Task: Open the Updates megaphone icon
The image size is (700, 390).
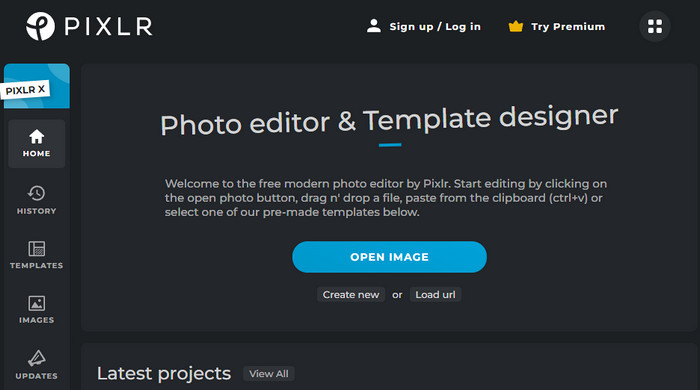Action: pos(37,358)
